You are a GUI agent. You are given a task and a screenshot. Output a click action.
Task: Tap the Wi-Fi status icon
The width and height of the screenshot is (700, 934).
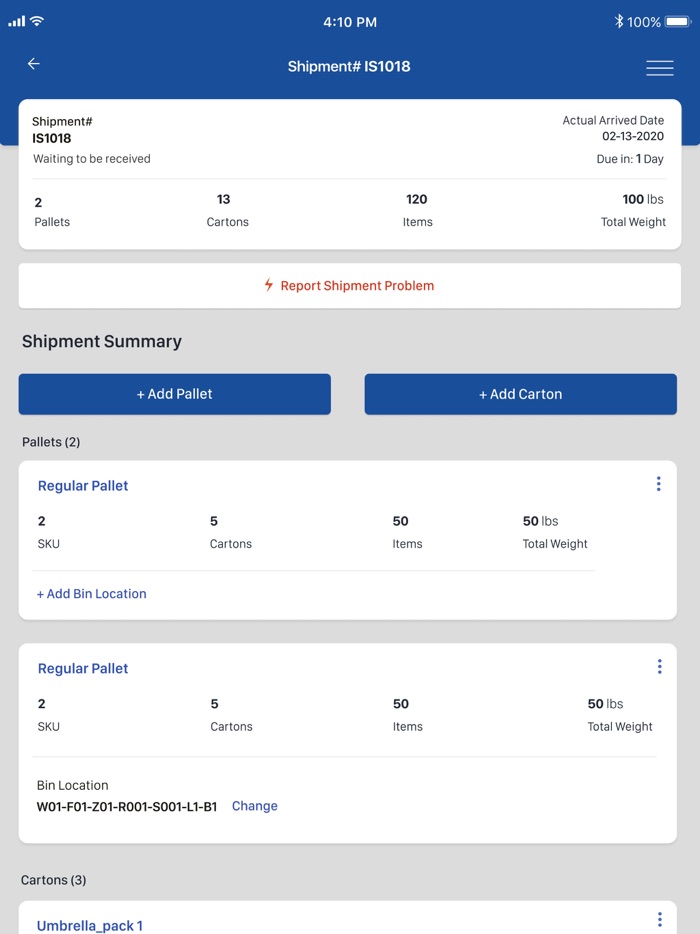point(37,21)
